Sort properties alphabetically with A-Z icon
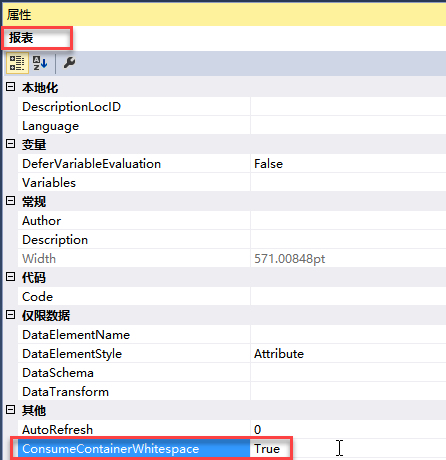The height and width of the screenshot is (460, 446). click(40, 63)
